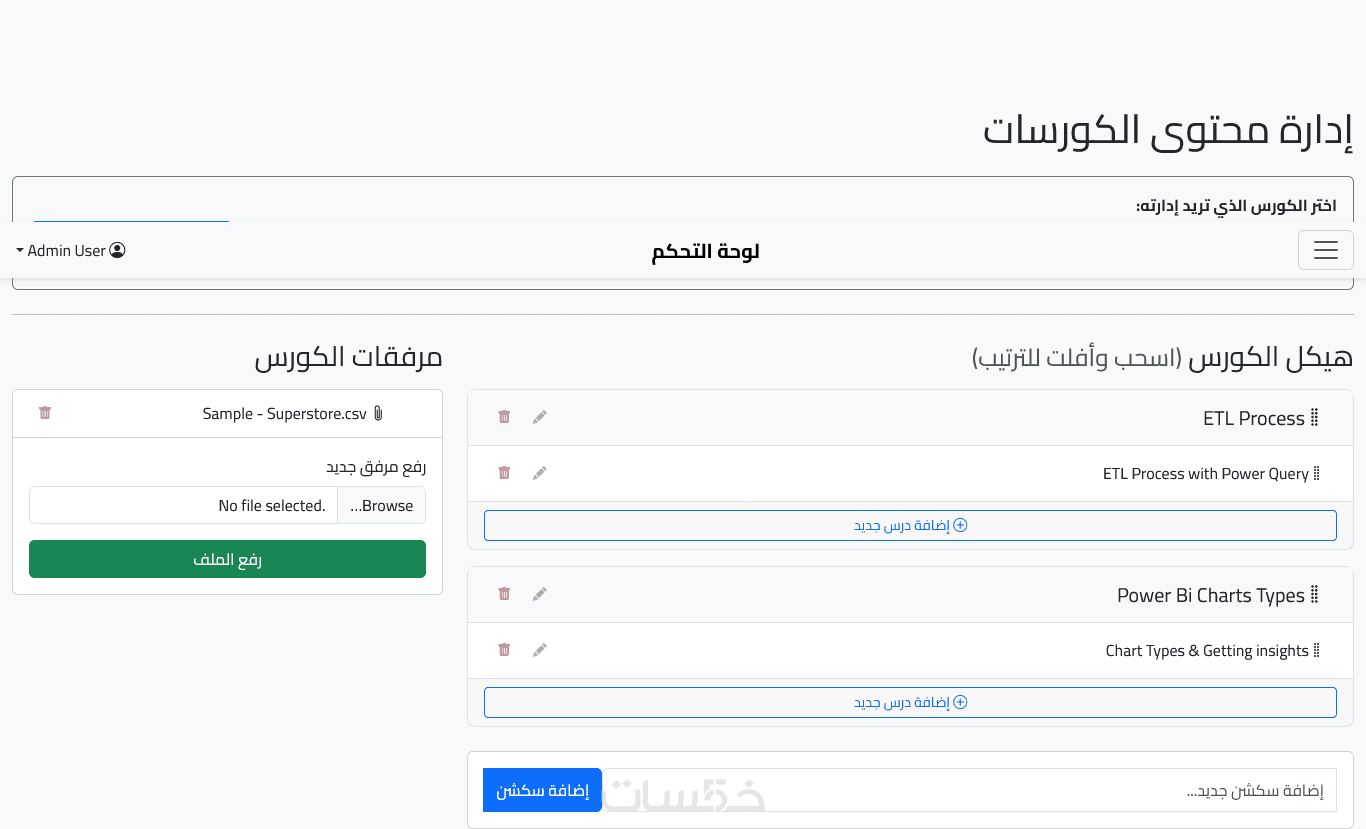Open the Sample - Superstore.csv attachment
This screenshot has height=829, width=1366.
[285, 414]
